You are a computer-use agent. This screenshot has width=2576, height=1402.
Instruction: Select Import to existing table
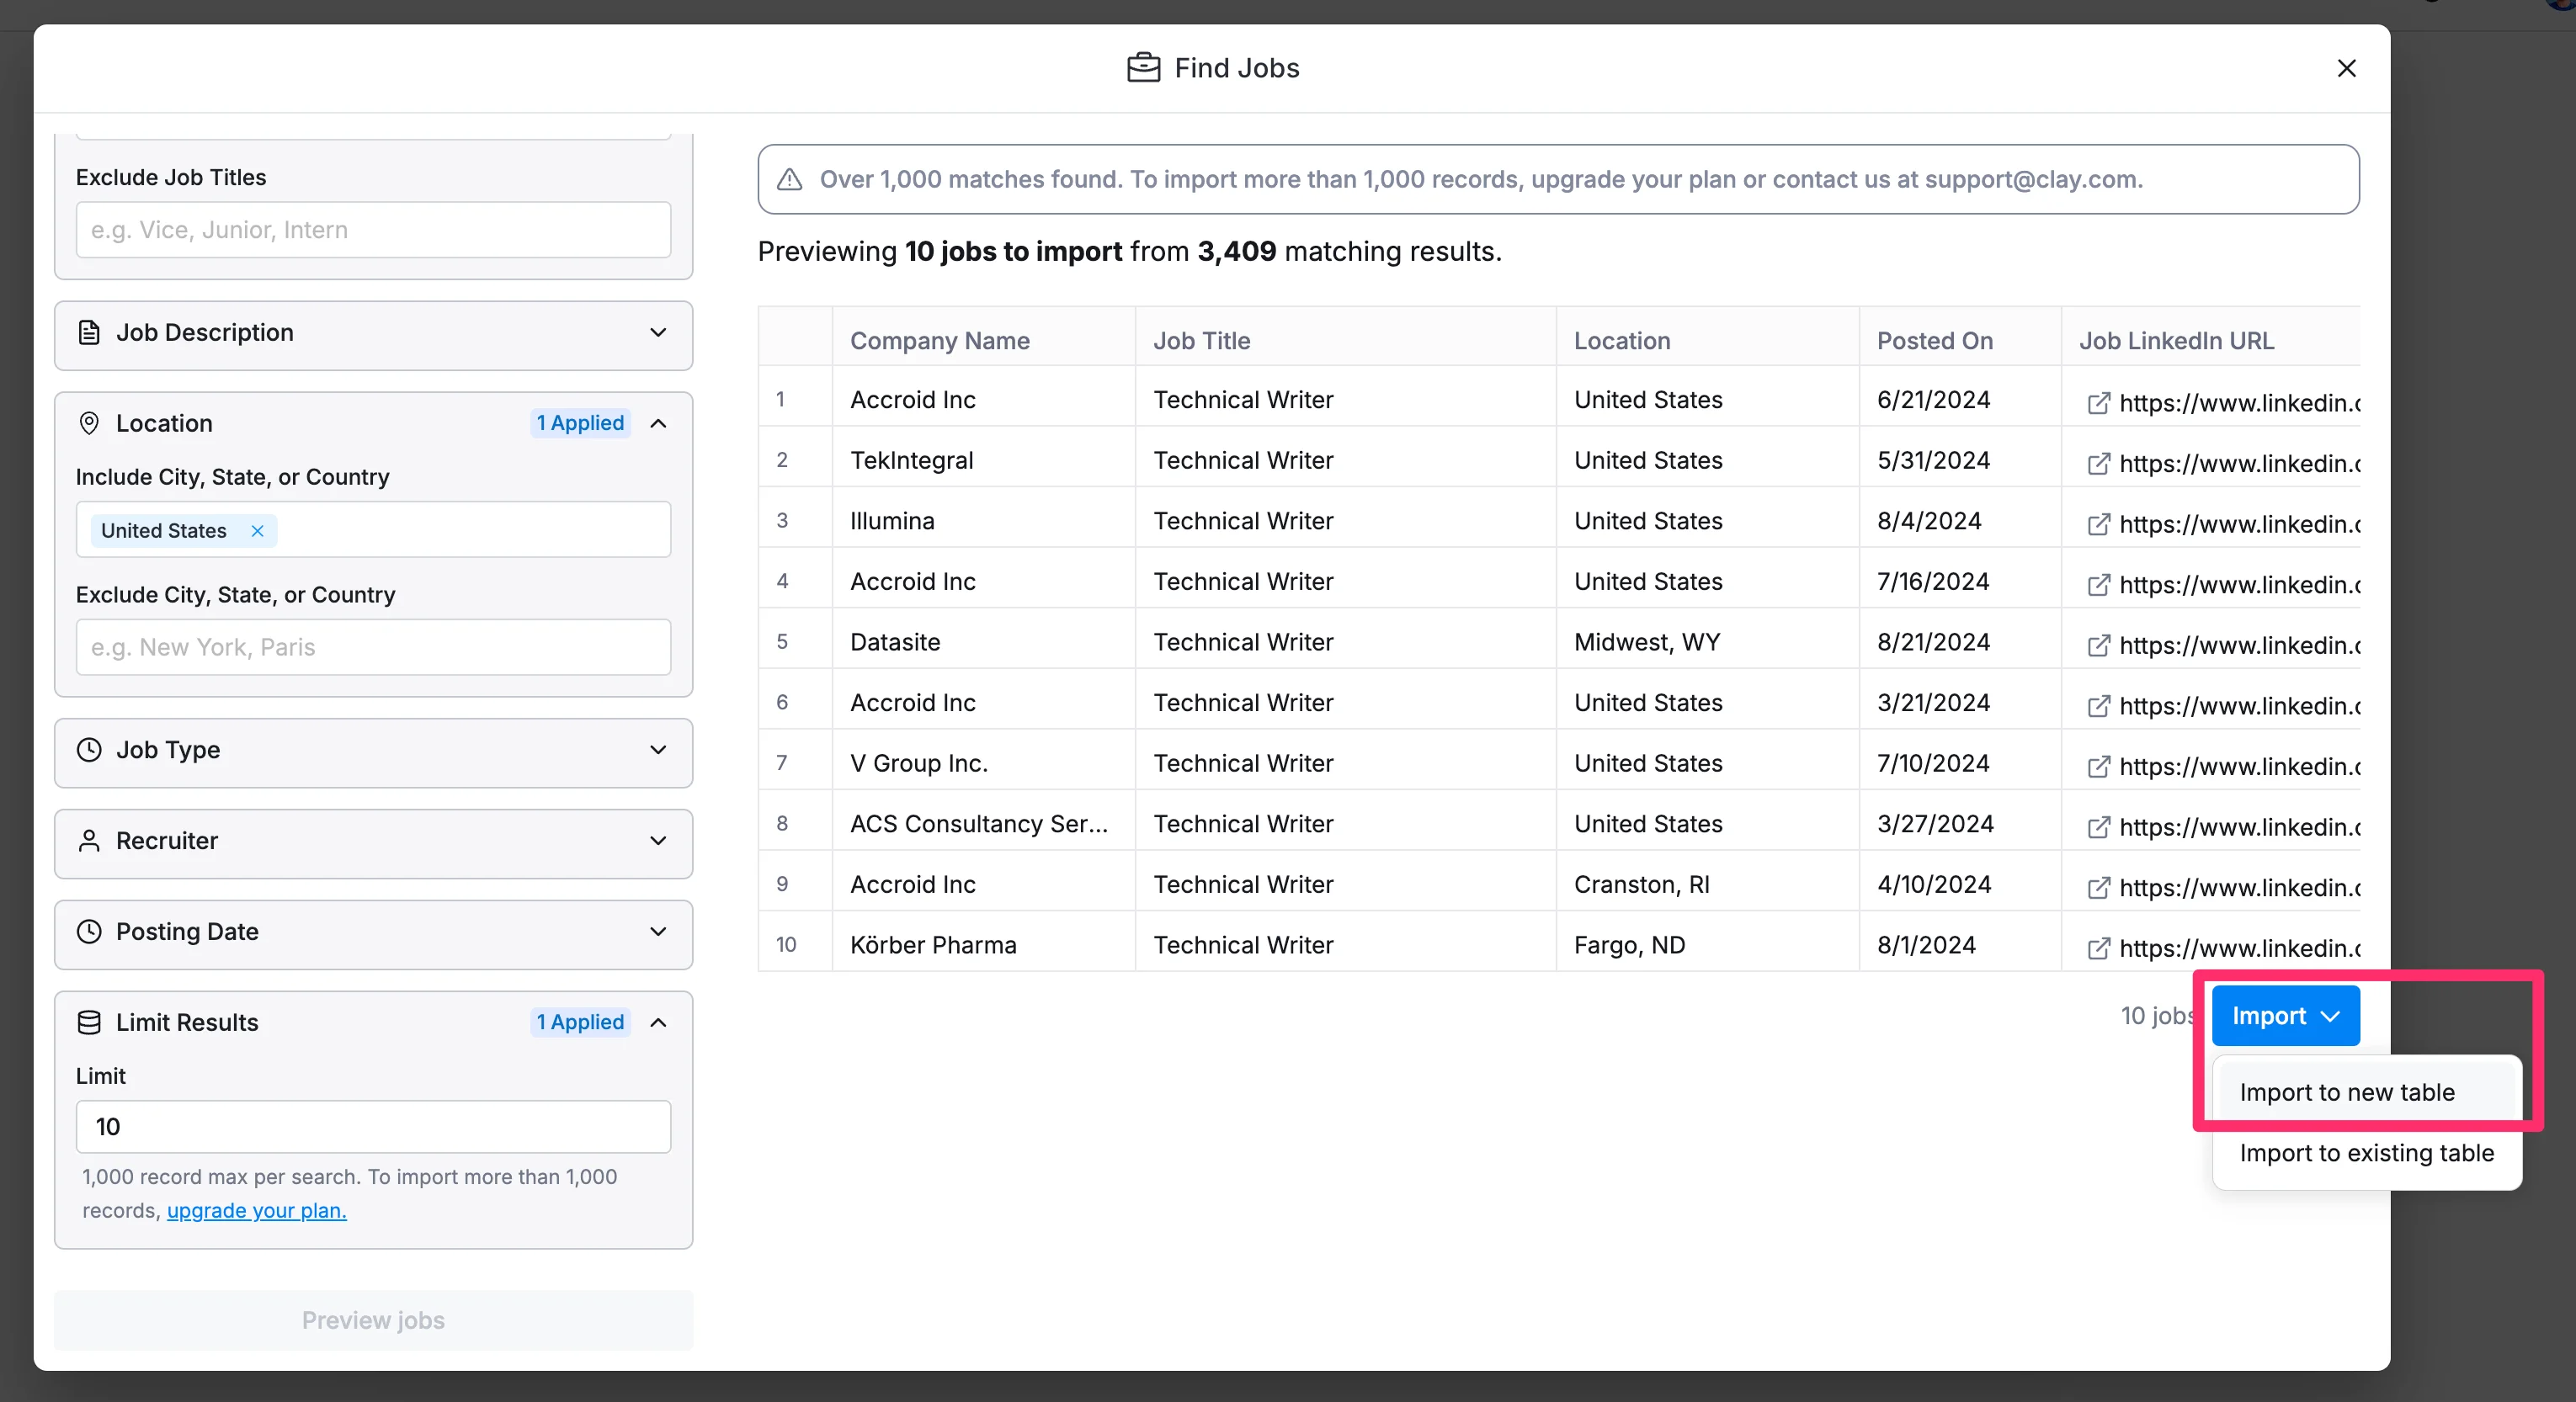[2366, 1153]
